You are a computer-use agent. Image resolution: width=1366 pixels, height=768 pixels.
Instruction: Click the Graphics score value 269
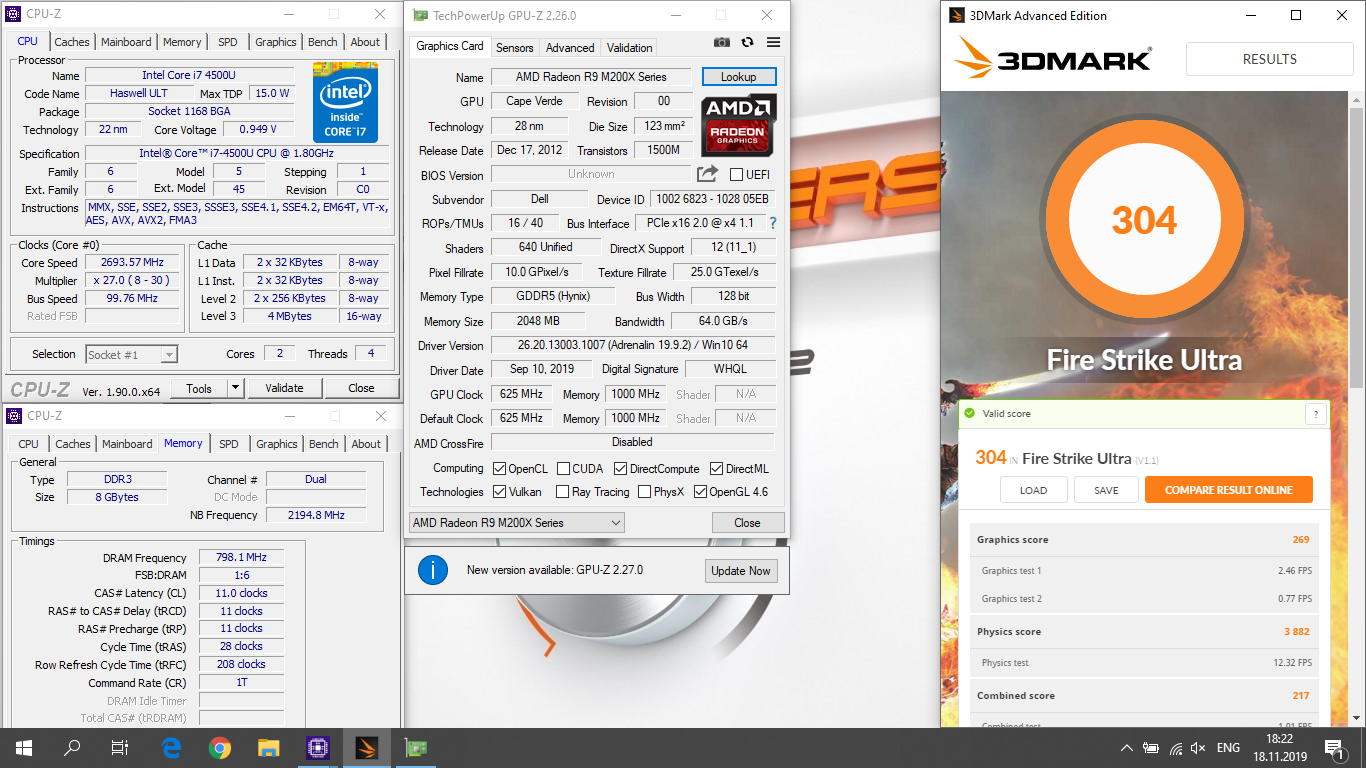click(1300, 539)
